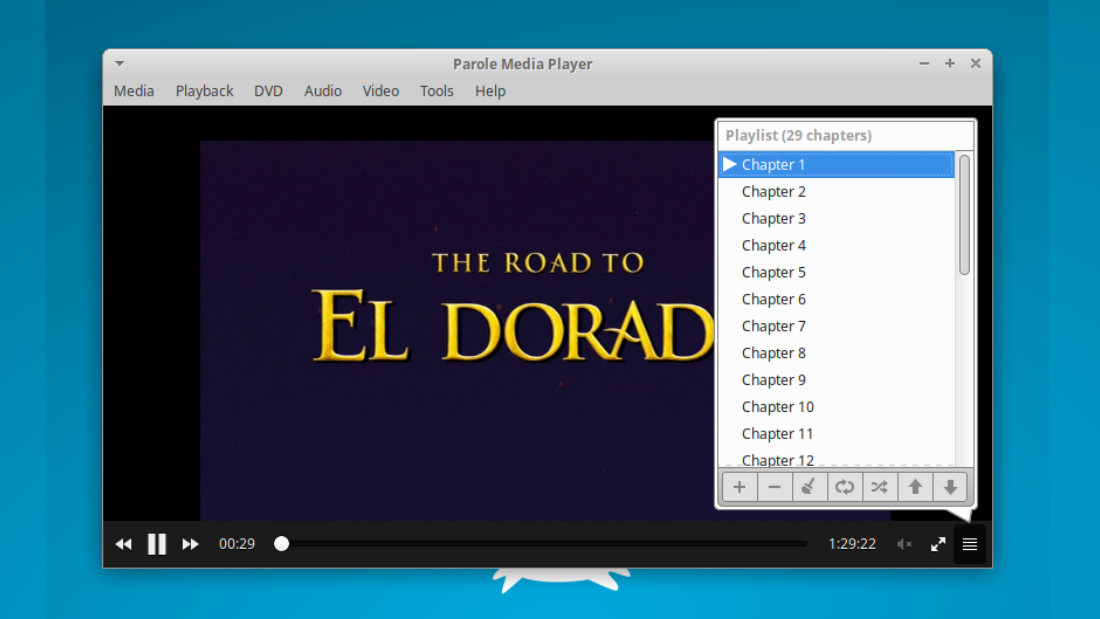
Task: Click the remove from playlist minus icon
Action: tap(774, 487)
